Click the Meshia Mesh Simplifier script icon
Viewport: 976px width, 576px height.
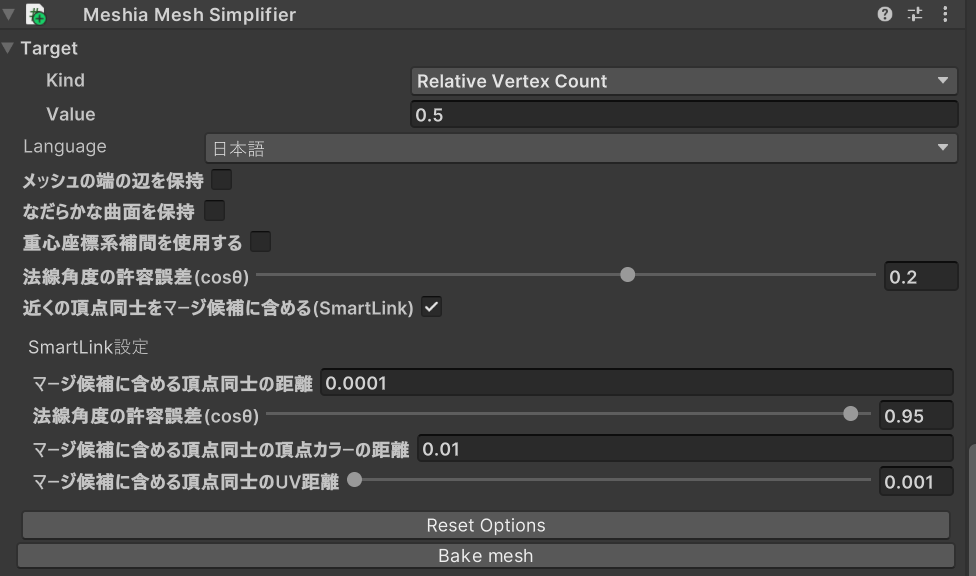click(36, 14)
